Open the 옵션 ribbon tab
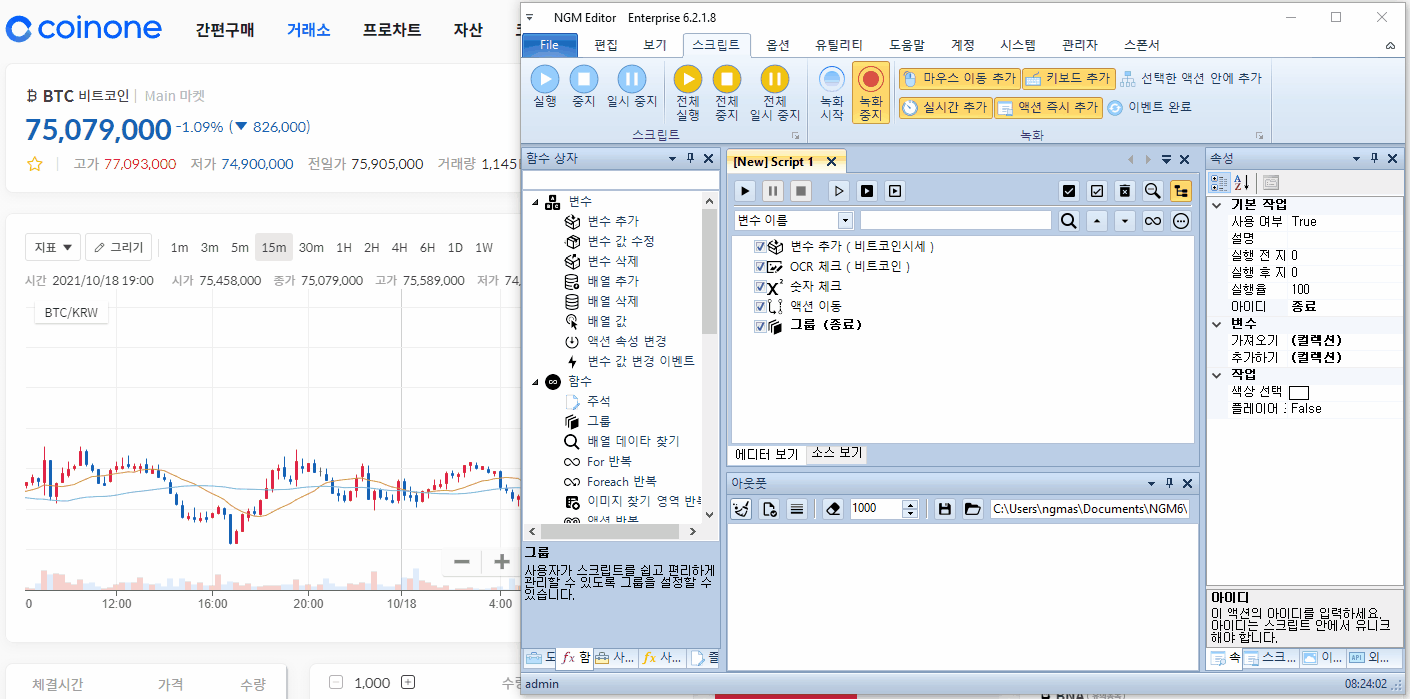This screenshot has height=699, width=1410. coord(778,45)
